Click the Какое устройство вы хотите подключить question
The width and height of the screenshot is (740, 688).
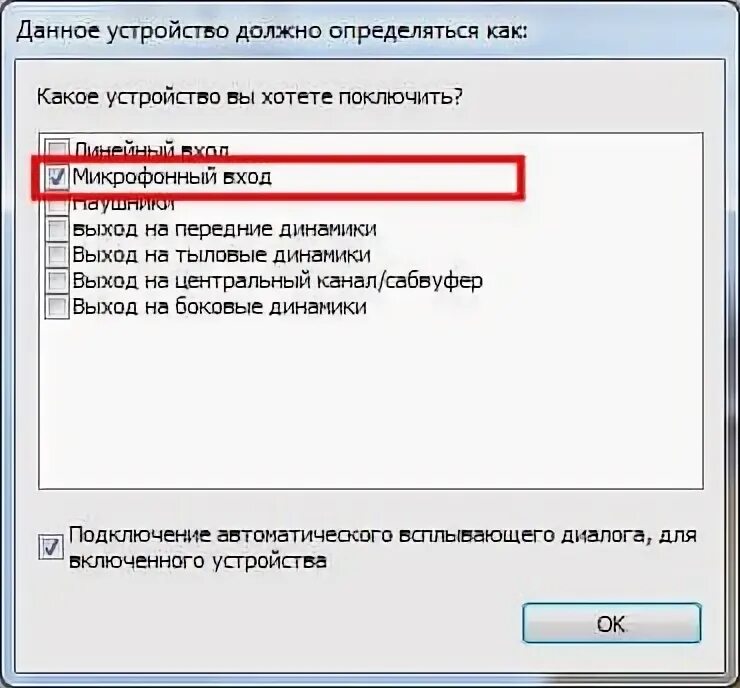(250, 98)
